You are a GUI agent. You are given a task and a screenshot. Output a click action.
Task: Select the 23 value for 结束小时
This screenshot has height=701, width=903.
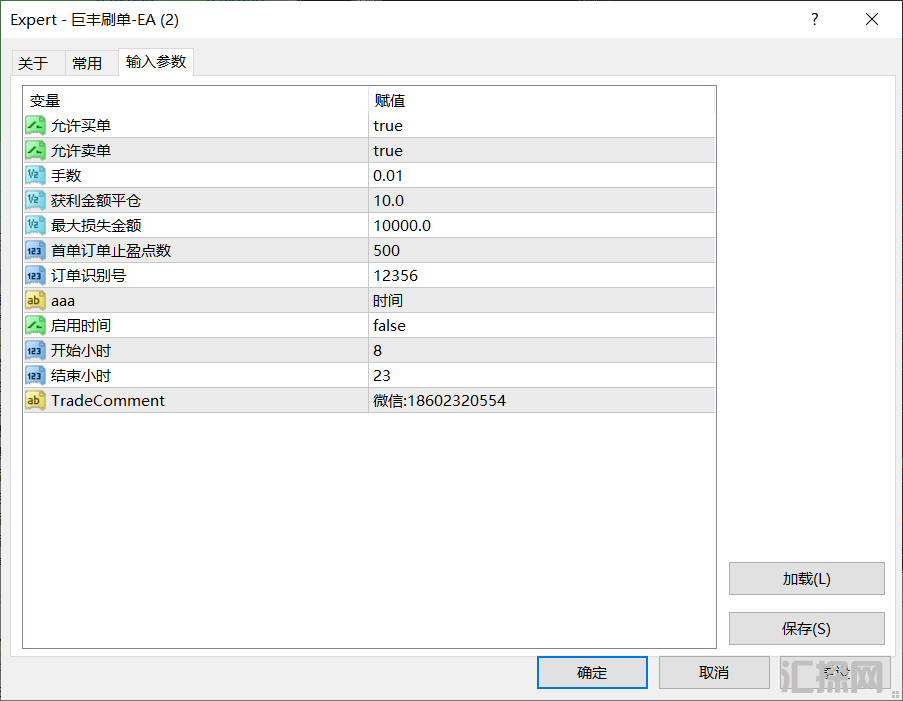(382, 376)
